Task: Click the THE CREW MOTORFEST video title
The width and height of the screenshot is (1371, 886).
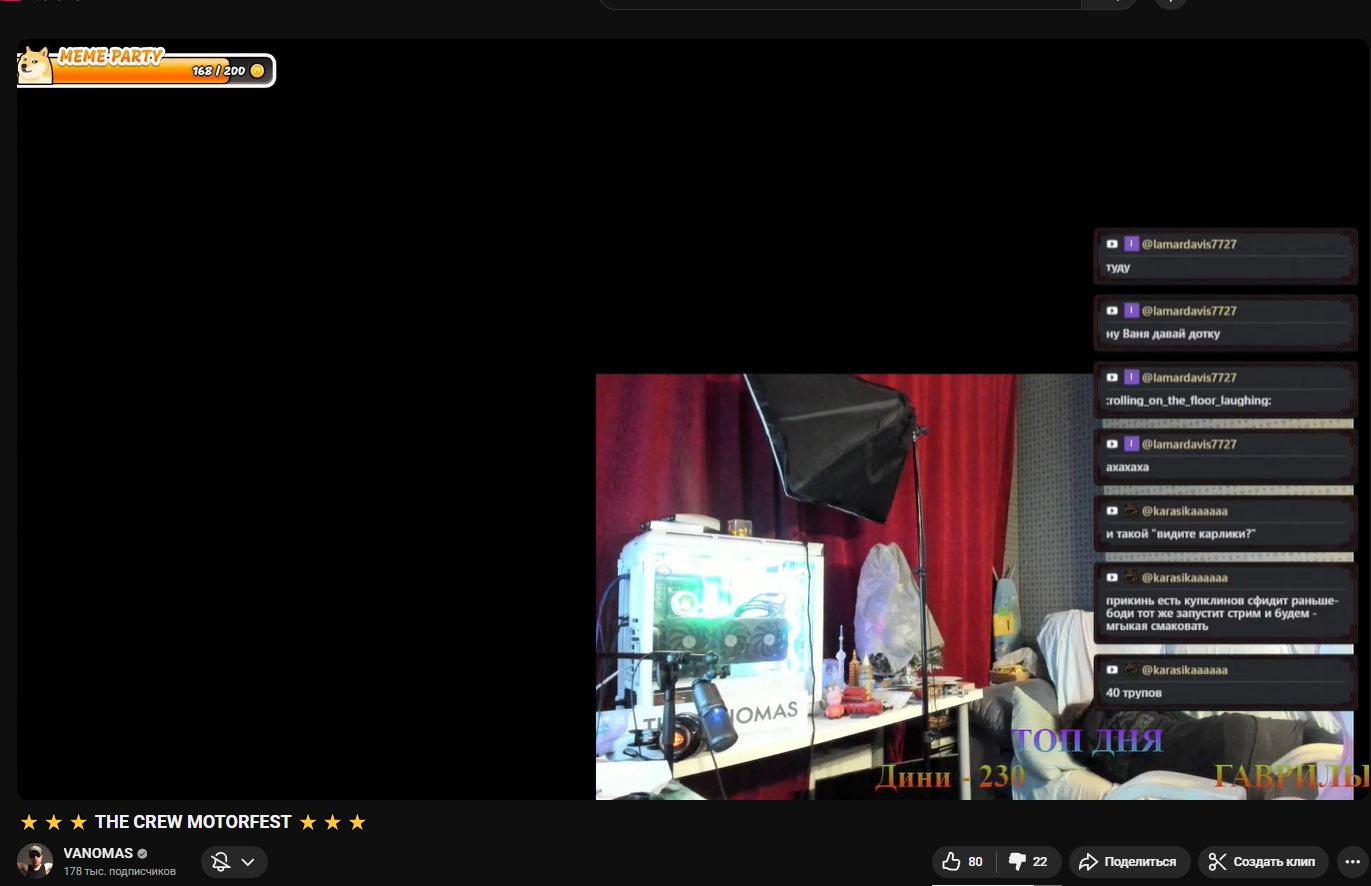Action: tap(193, 822)
